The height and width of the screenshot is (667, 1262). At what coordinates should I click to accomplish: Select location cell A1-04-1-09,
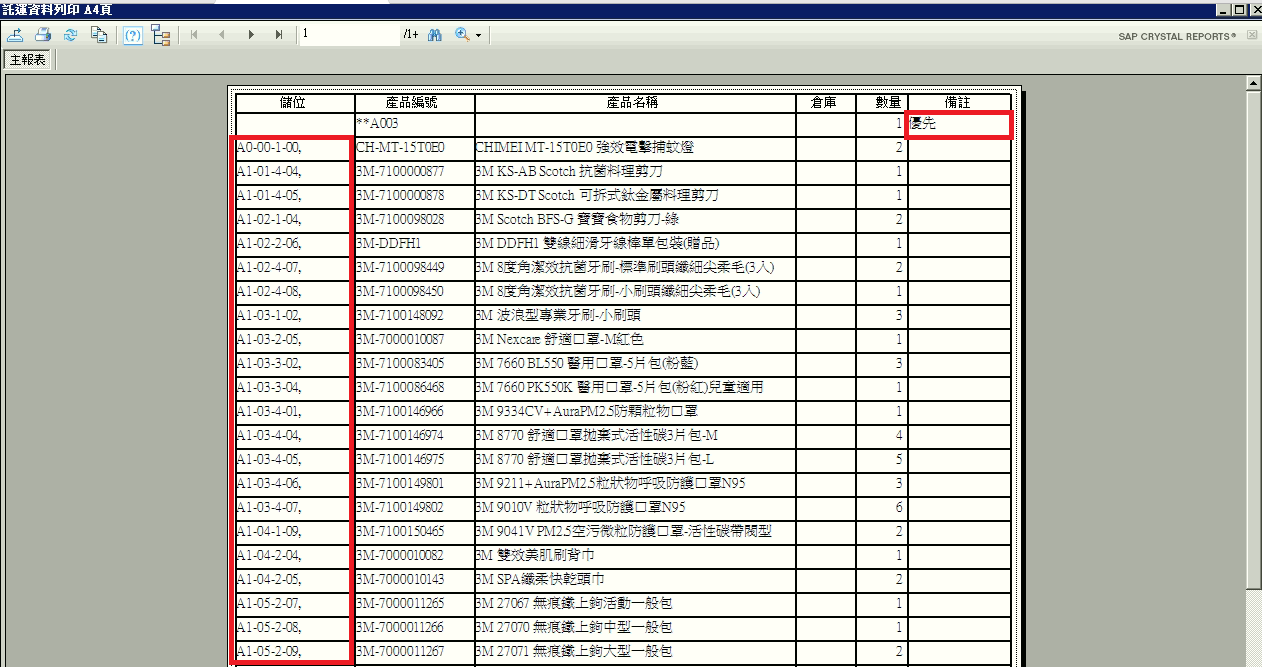click(294, 531)
